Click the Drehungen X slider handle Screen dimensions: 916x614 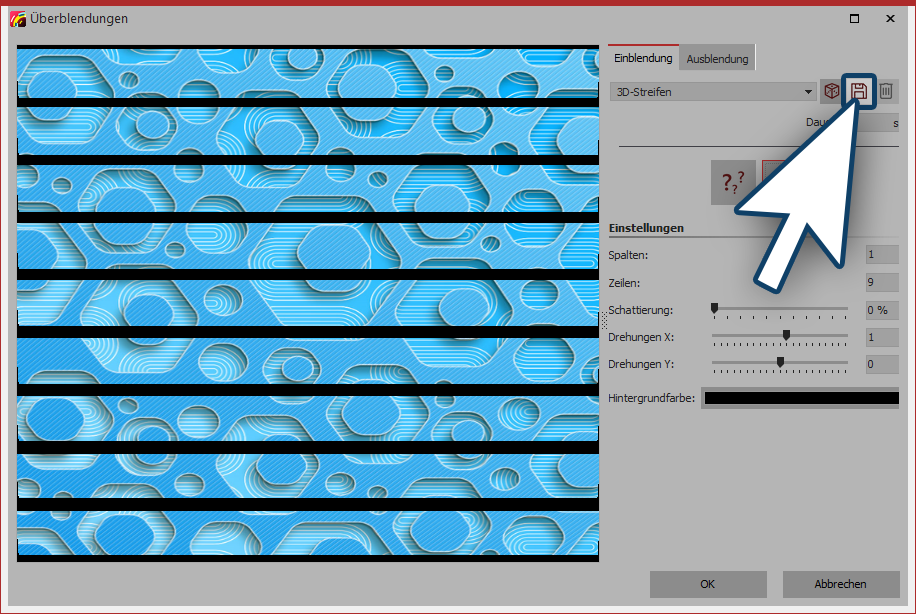[x=786, y=335]
